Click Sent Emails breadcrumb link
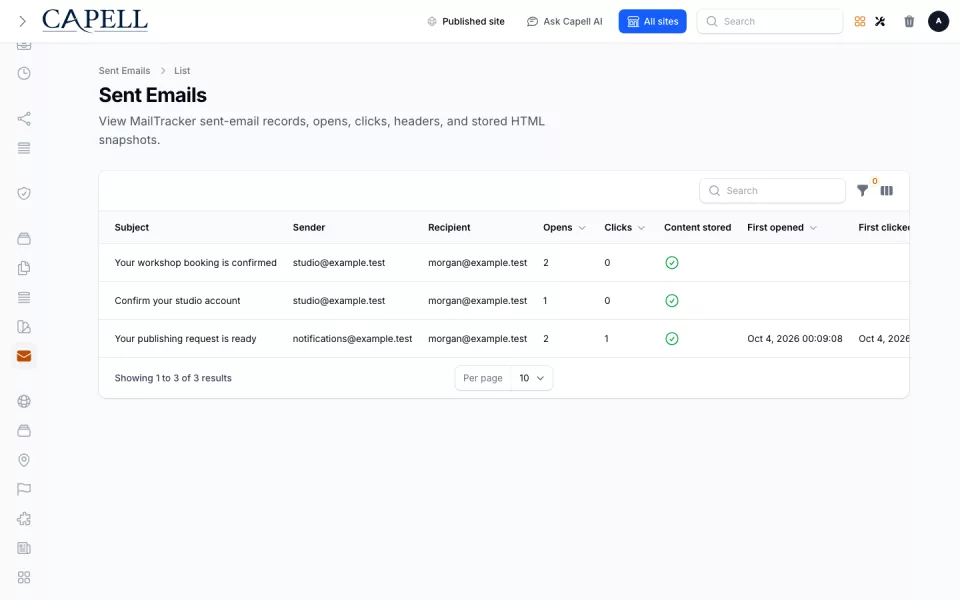Screen dimensions: 960x600 [124, 71]
